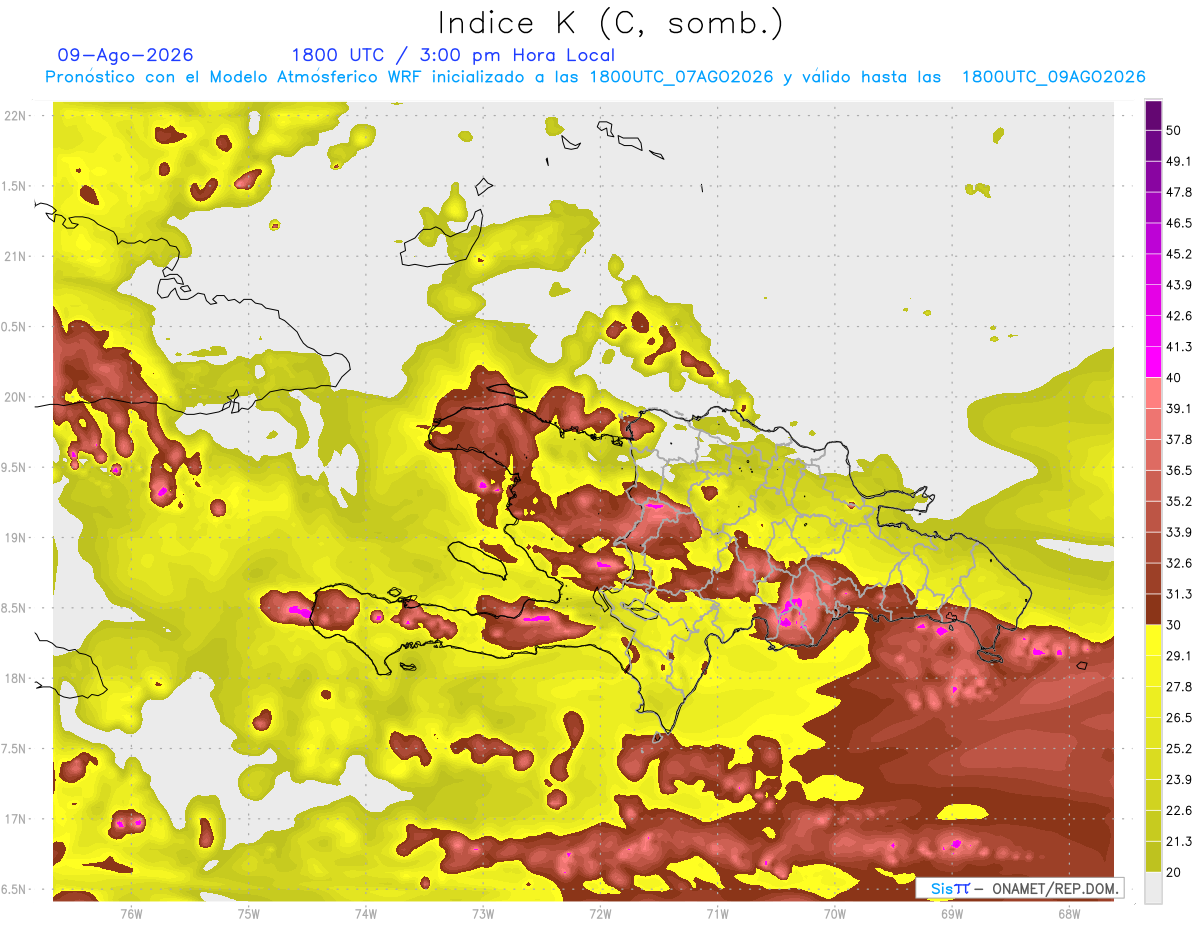Click the '35.2' value on the color scale
The height and width of the screenshot is (927, 1200).
point(1179,501)
